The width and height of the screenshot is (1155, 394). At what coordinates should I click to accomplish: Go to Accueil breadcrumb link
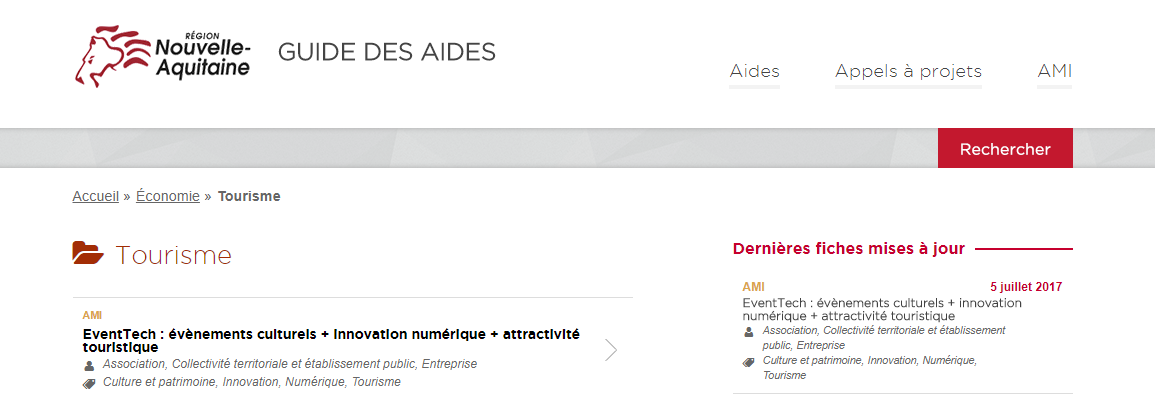[x=96, y=197]
